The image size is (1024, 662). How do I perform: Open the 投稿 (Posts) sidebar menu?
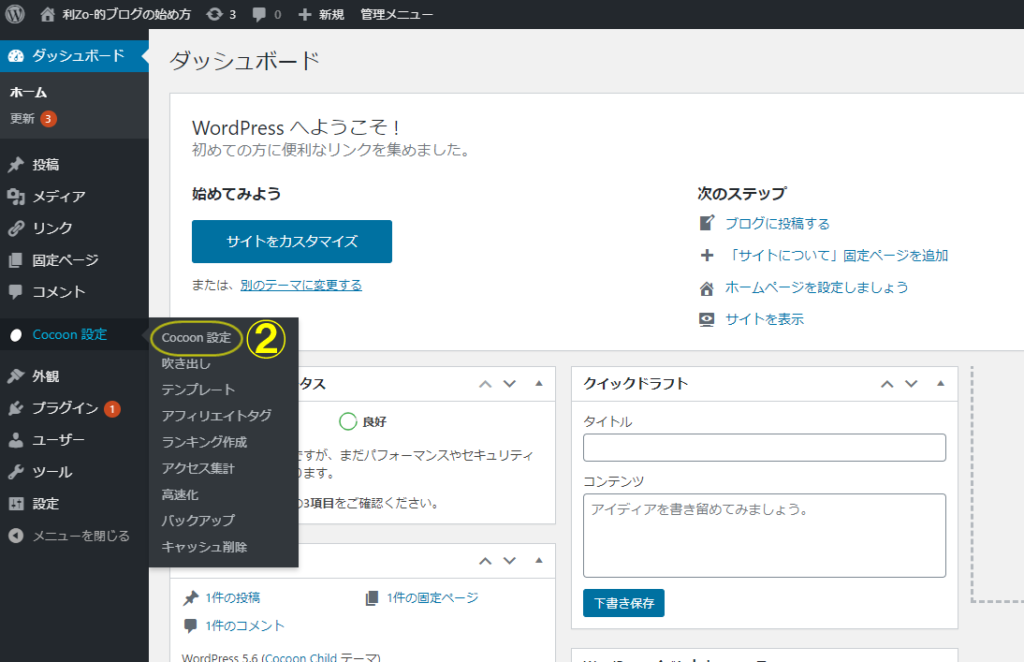pos(45,165)
